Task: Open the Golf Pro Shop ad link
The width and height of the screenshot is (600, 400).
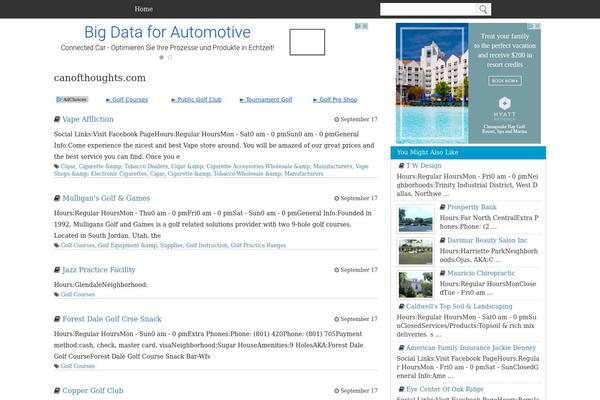Action: 335,100
